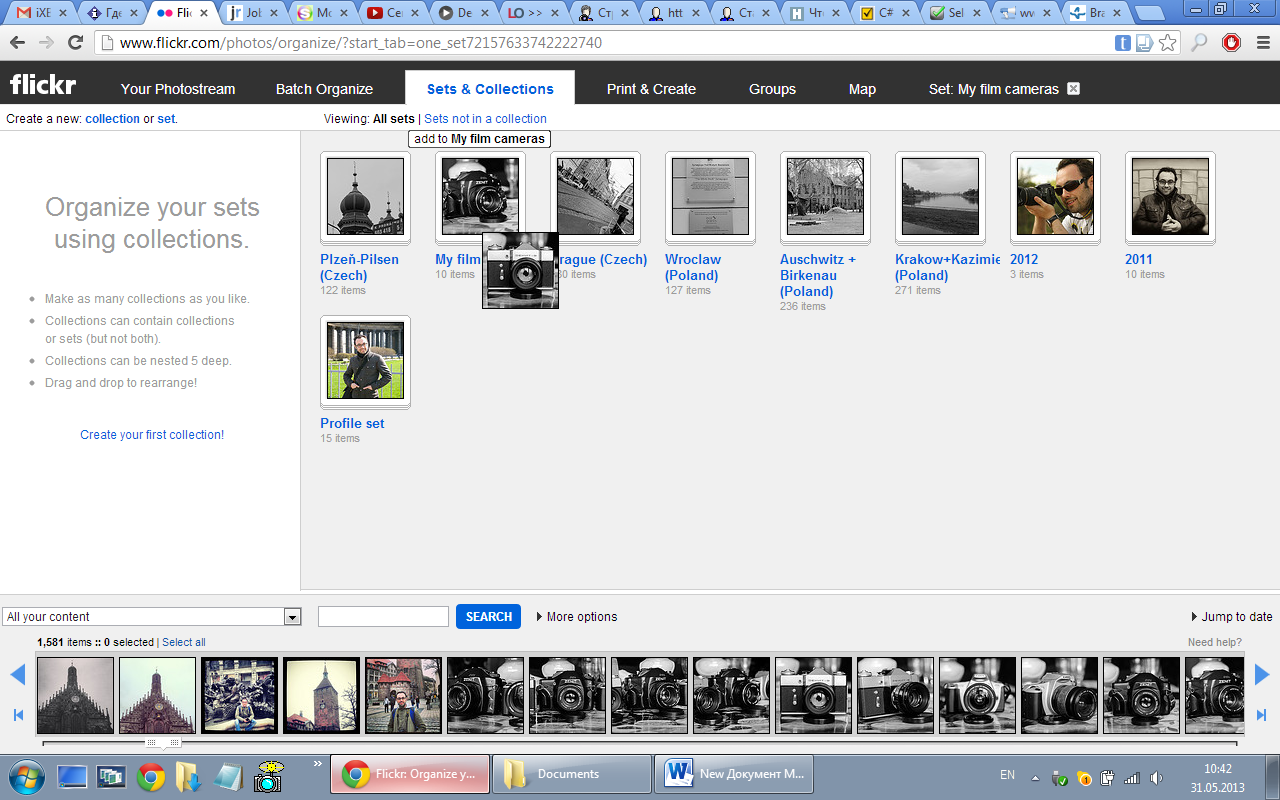The width and height of the screenshot is (1280, 800).
Task: Click the 'Select all' link
Action: (x=184, y=642)
